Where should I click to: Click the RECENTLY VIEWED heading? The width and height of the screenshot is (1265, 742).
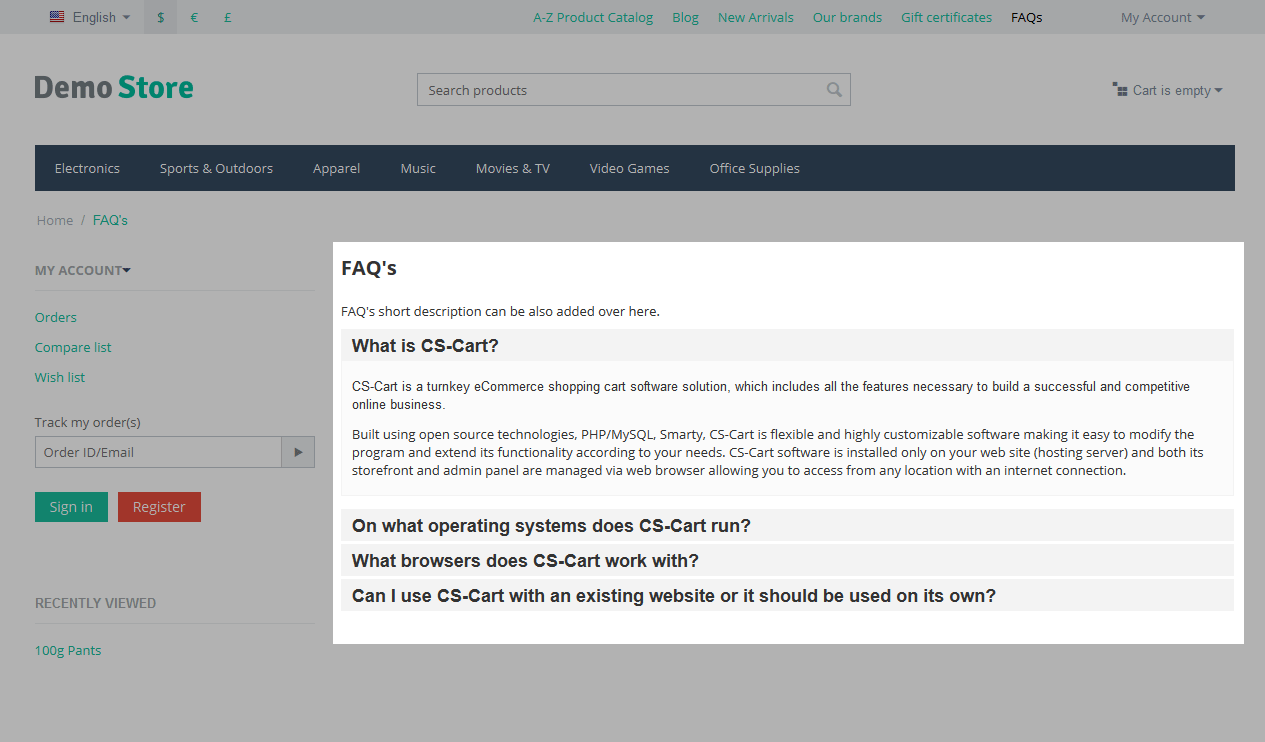pos(95,603)
